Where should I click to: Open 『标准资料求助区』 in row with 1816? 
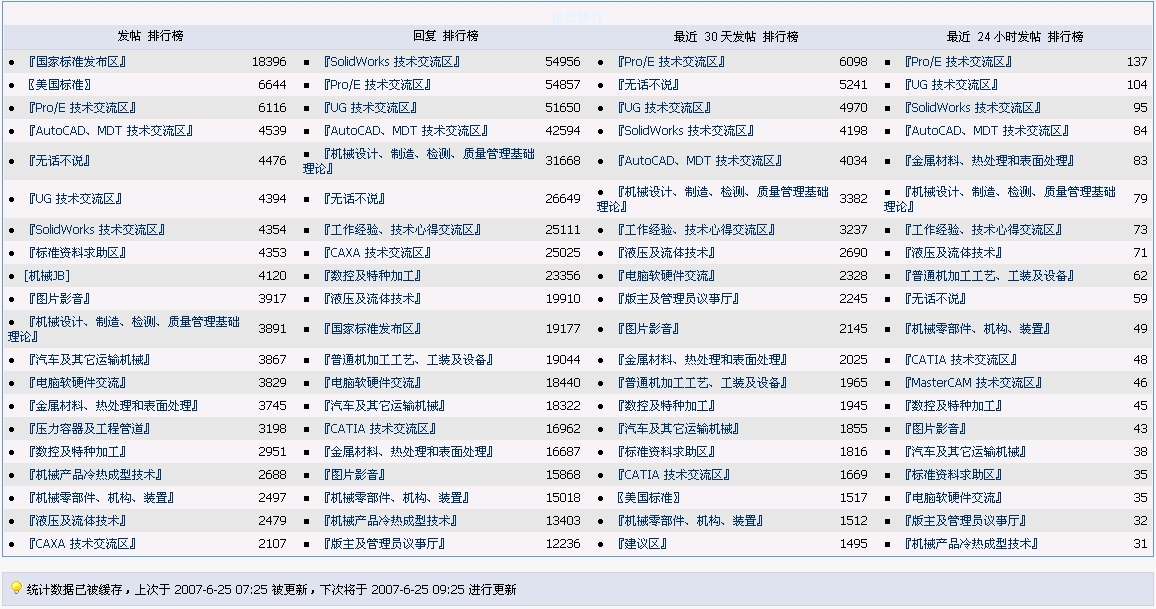pos(666,452)
